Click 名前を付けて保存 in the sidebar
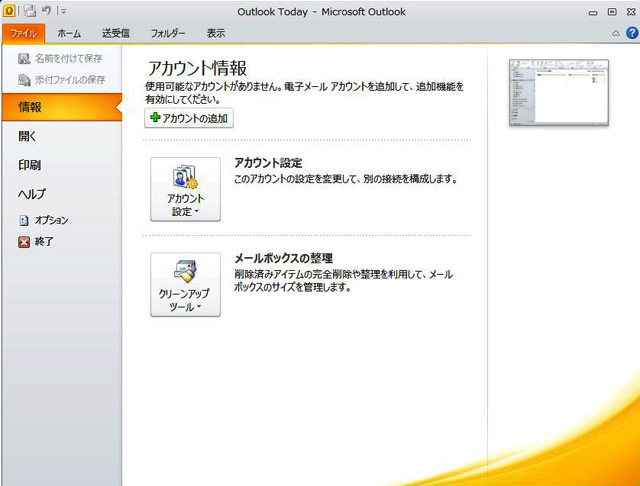The image size is (640, 486). pyautogui.click(x=60, y=59)
